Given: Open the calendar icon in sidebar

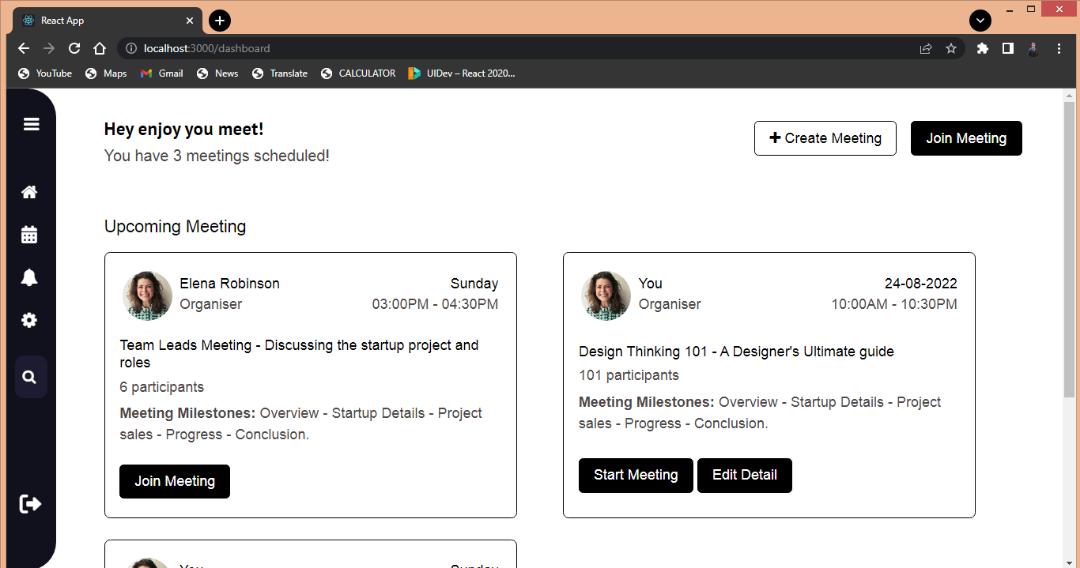Looking at the screenshot, I should point(29,235).
